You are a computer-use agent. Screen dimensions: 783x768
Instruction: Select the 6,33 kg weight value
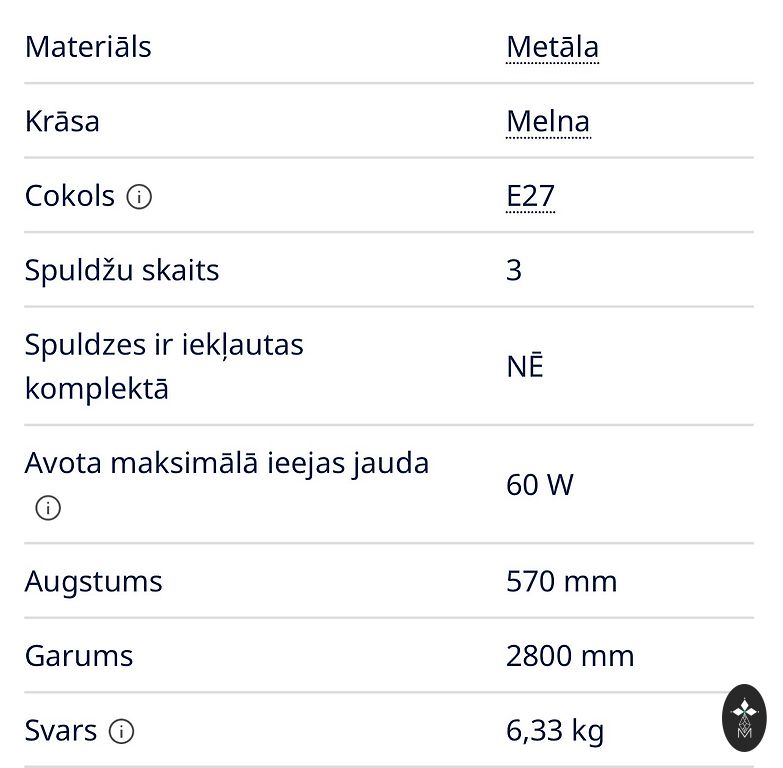pyautogui.click(x=555, y=731)
